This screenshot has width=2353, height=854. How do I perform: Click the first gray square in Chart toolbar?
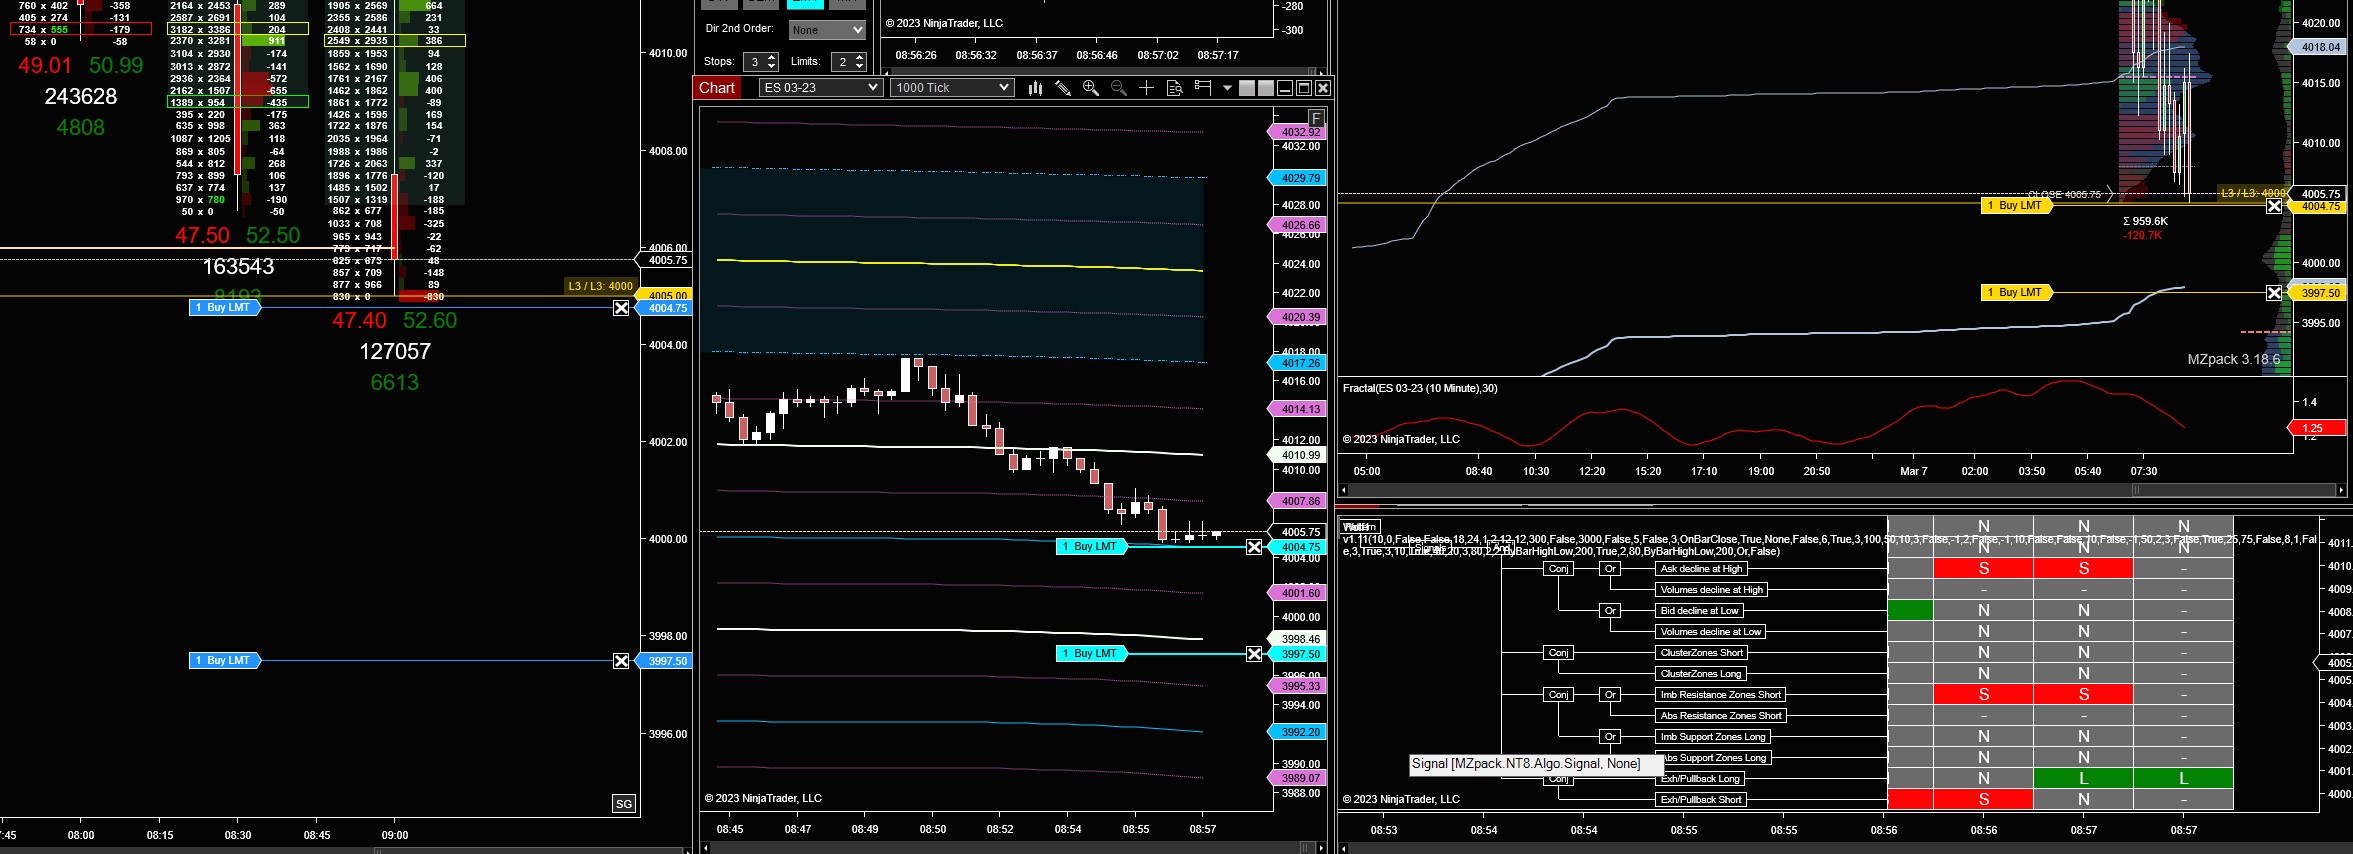click(x=1247, y=88)
